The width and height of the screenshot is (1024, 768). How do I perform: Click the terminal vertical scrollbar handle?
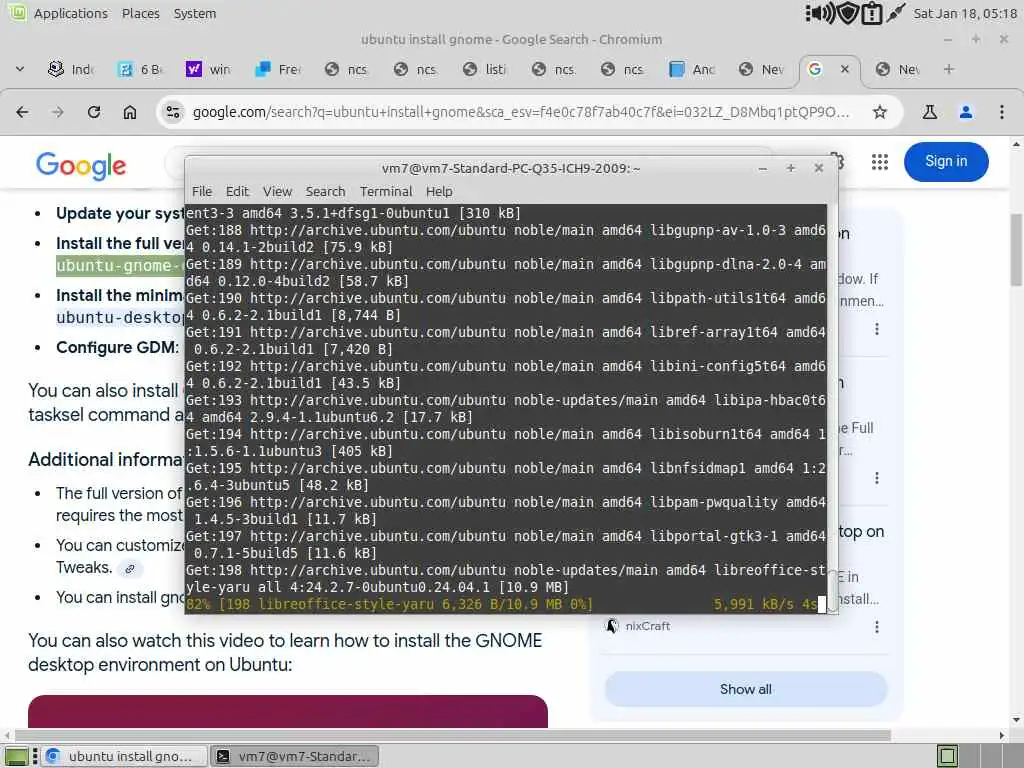(x=833, y=591)
